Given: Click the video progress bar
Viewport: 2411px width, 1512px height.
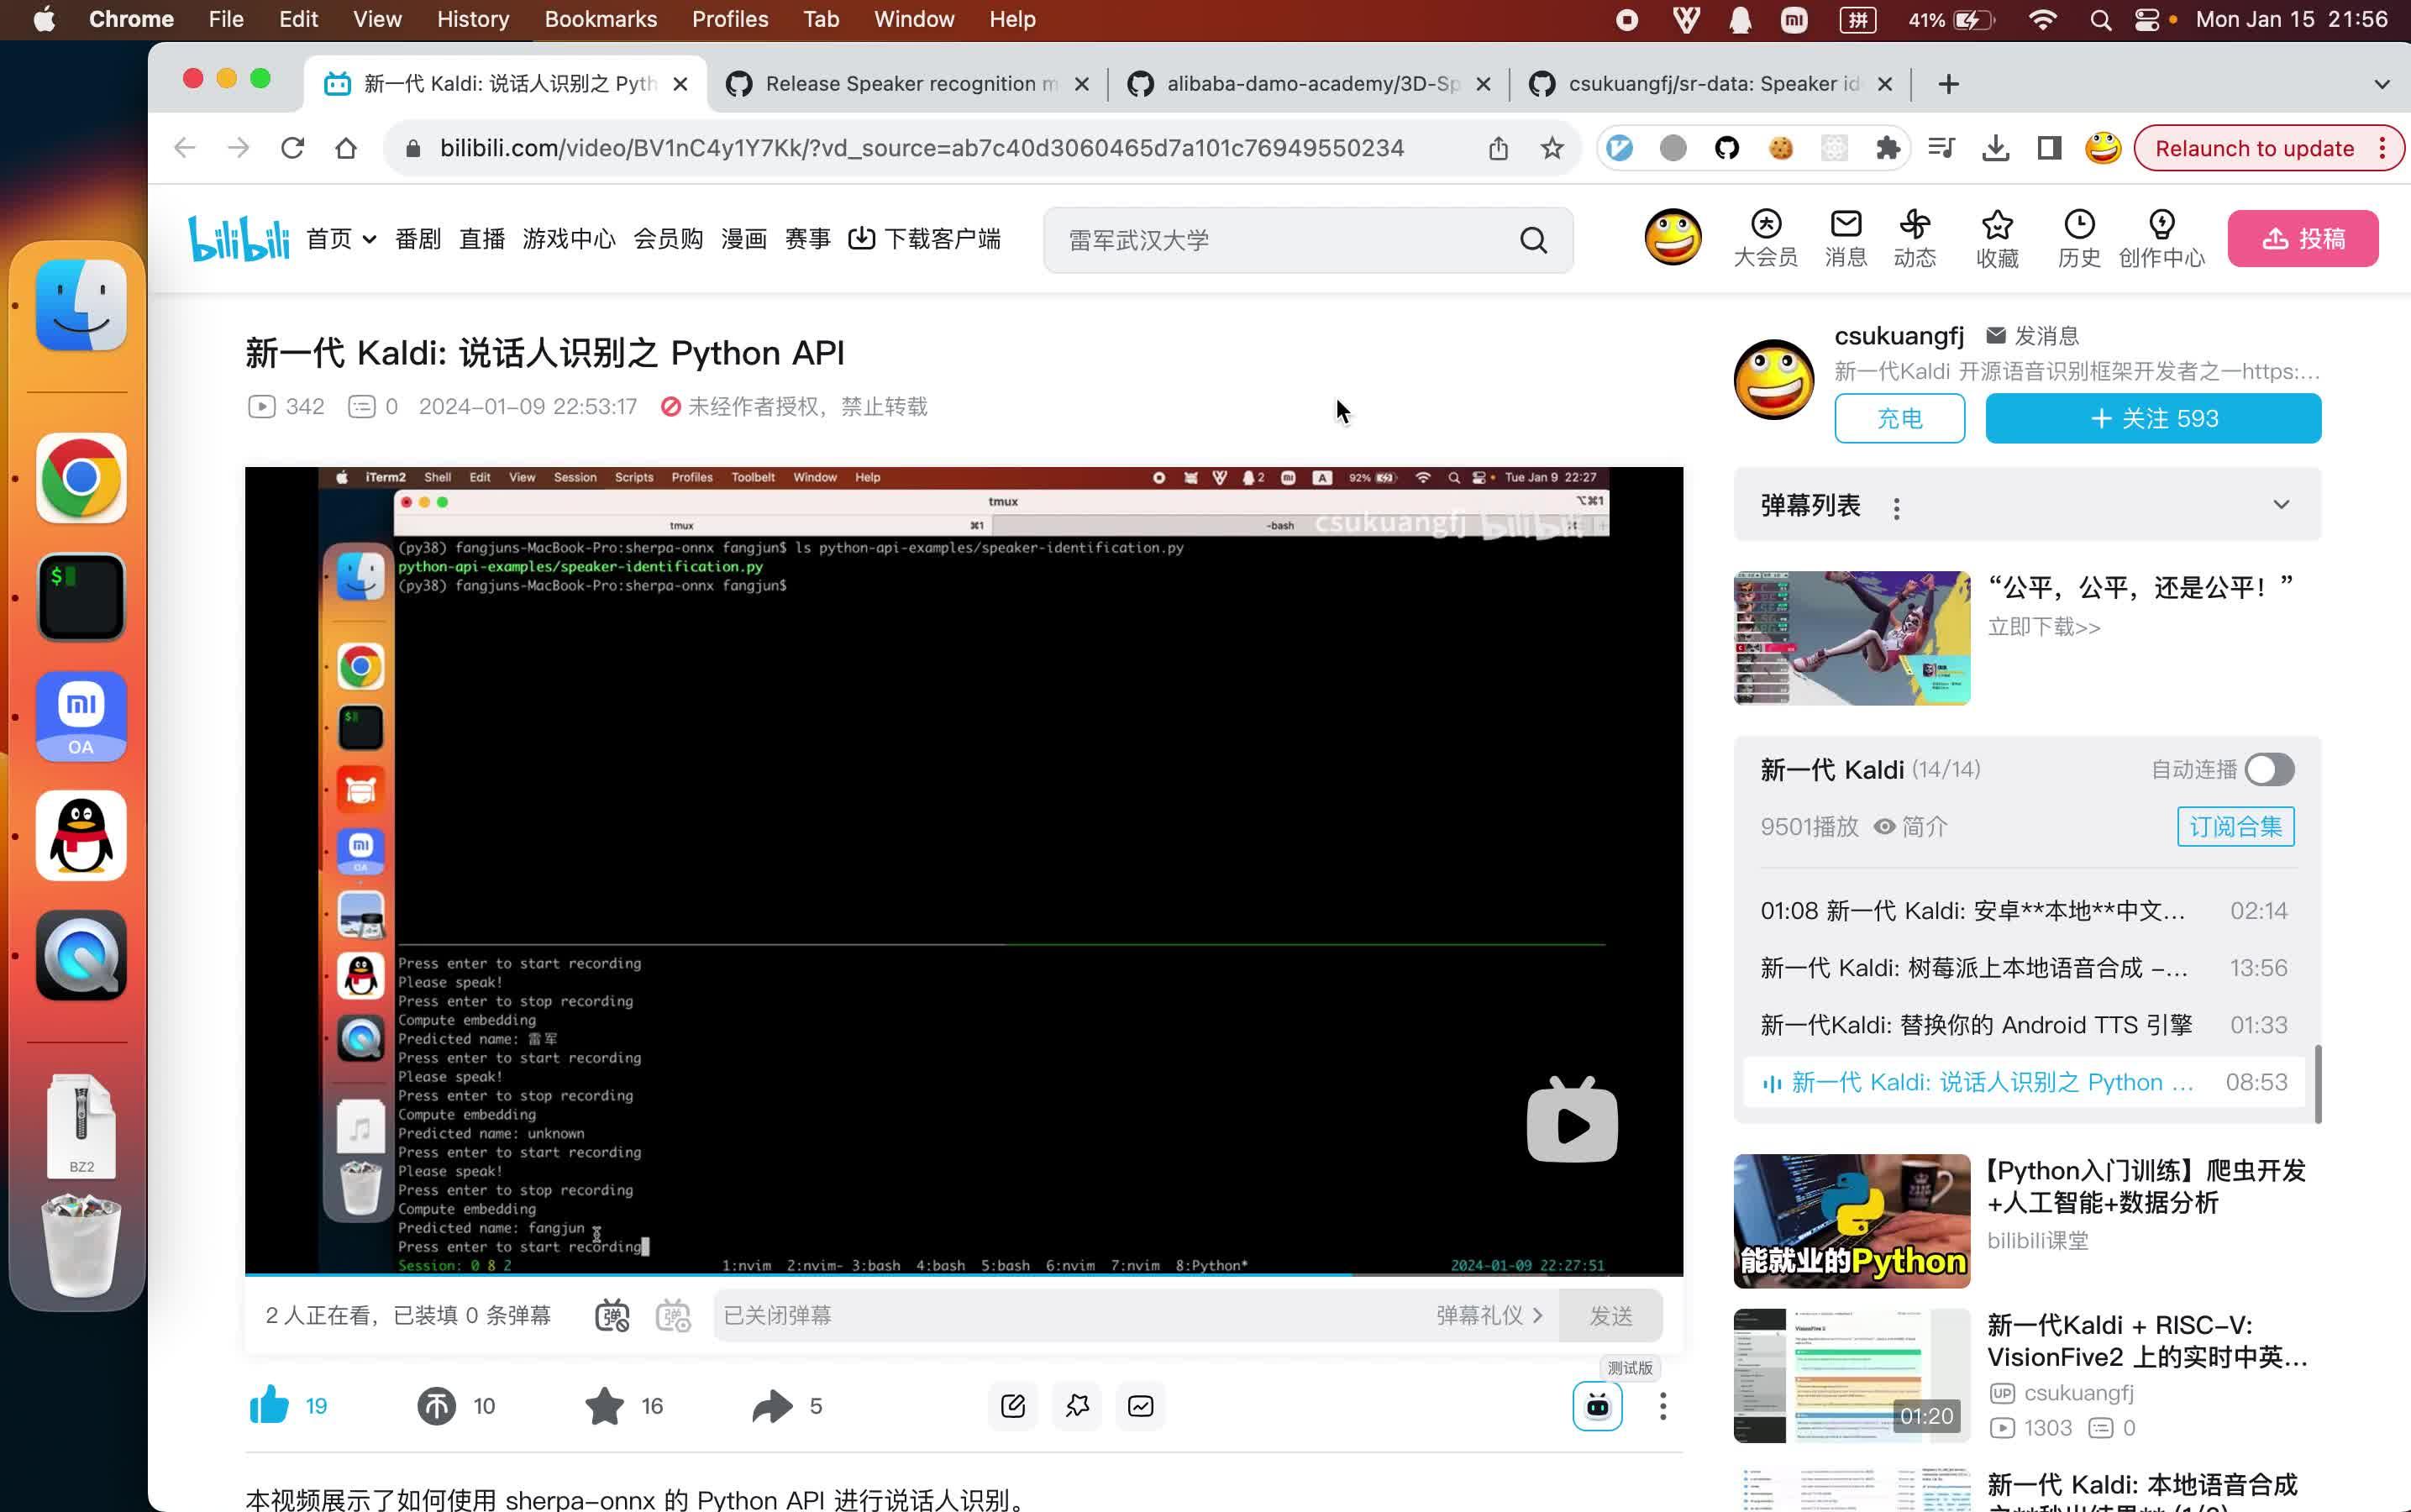Looking at the screenshot, I should [x=963, y=1275].
